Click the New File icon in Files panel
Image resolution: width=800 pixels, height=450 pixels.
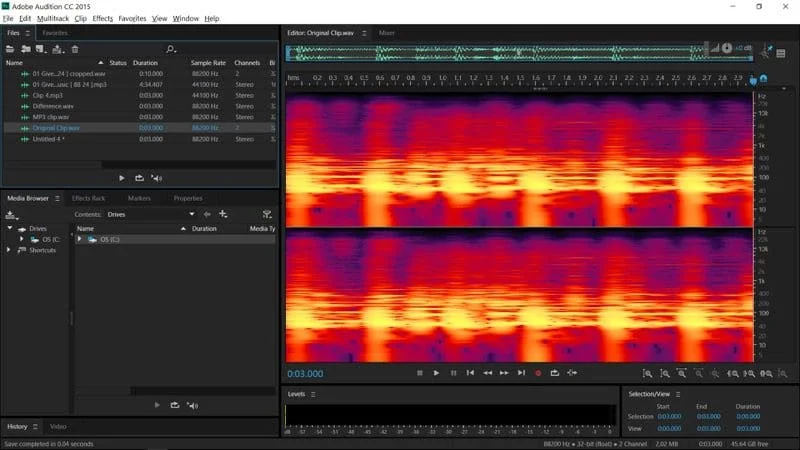point(41,49)
